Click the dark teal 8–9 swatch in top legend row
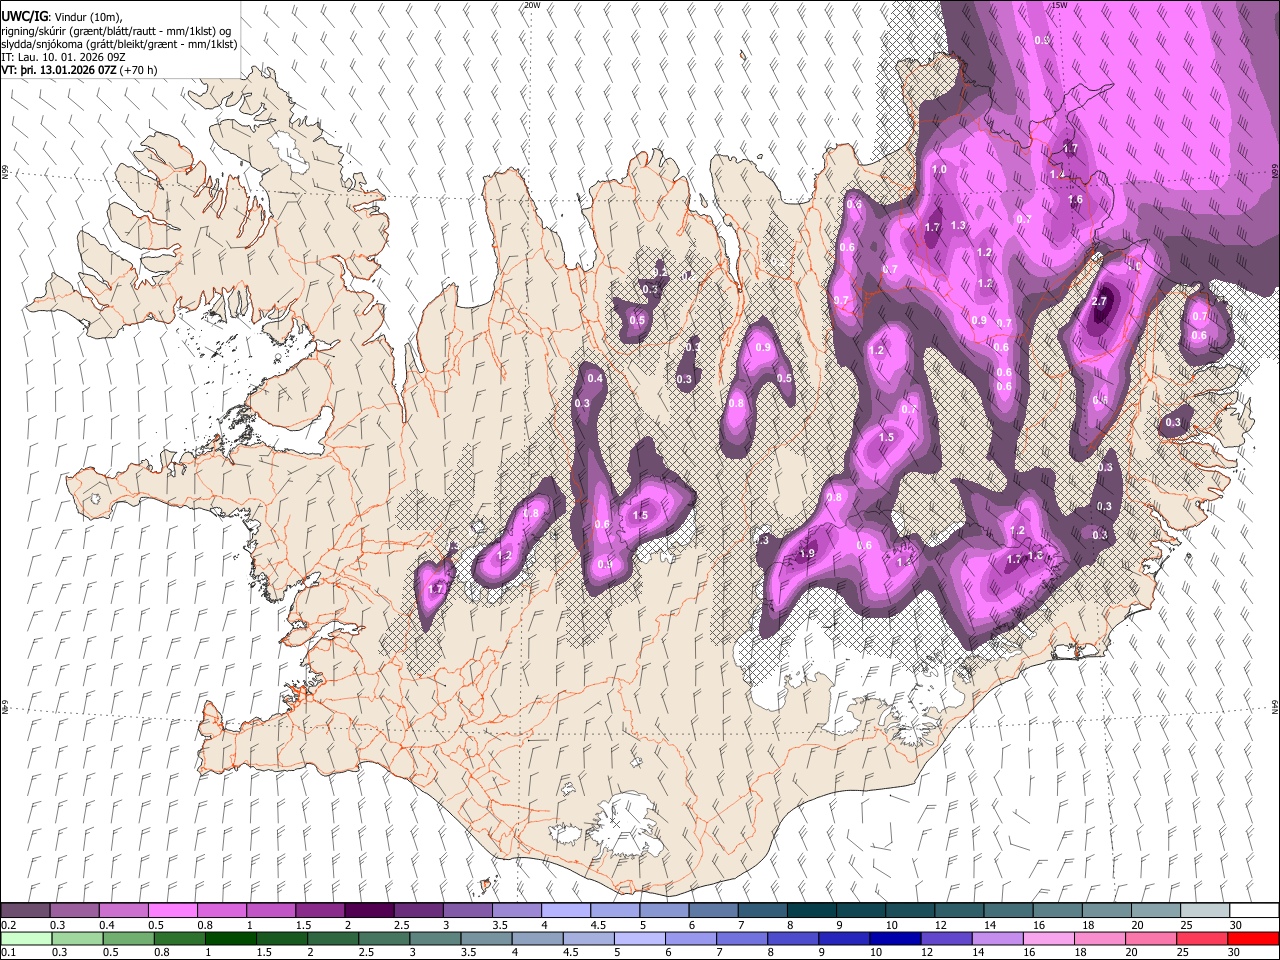1280x960 pixels. [812, 911]
